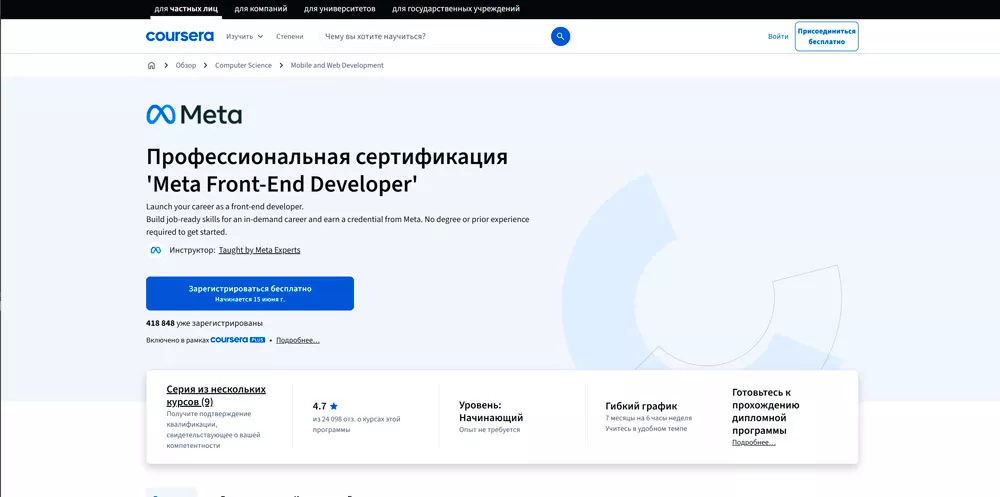Click the large Meta logo
Viewport: 1000px width, 497px height.
[x=194, y=115]
